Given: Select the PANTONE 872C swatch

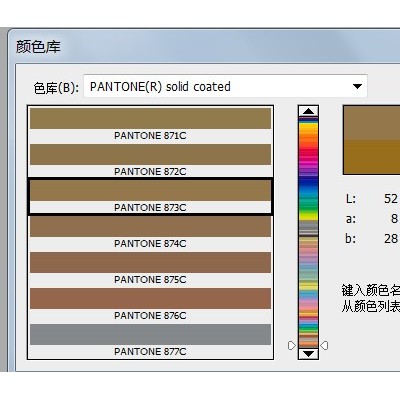Looking at the screenshot, I should click(150, 154).
